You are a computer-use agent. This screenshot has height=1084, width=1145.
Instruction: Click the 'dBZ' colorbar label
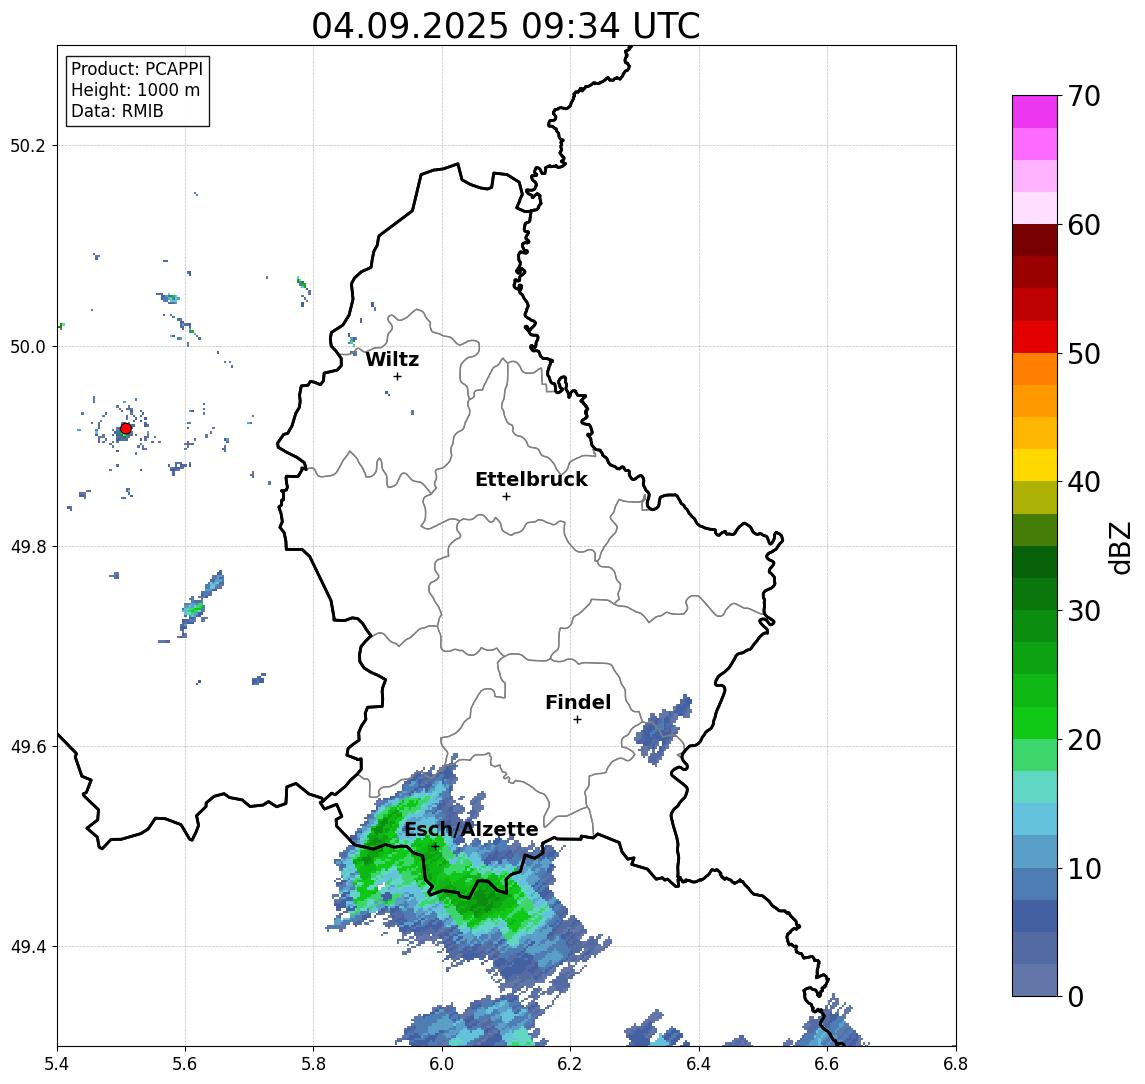1120,548
